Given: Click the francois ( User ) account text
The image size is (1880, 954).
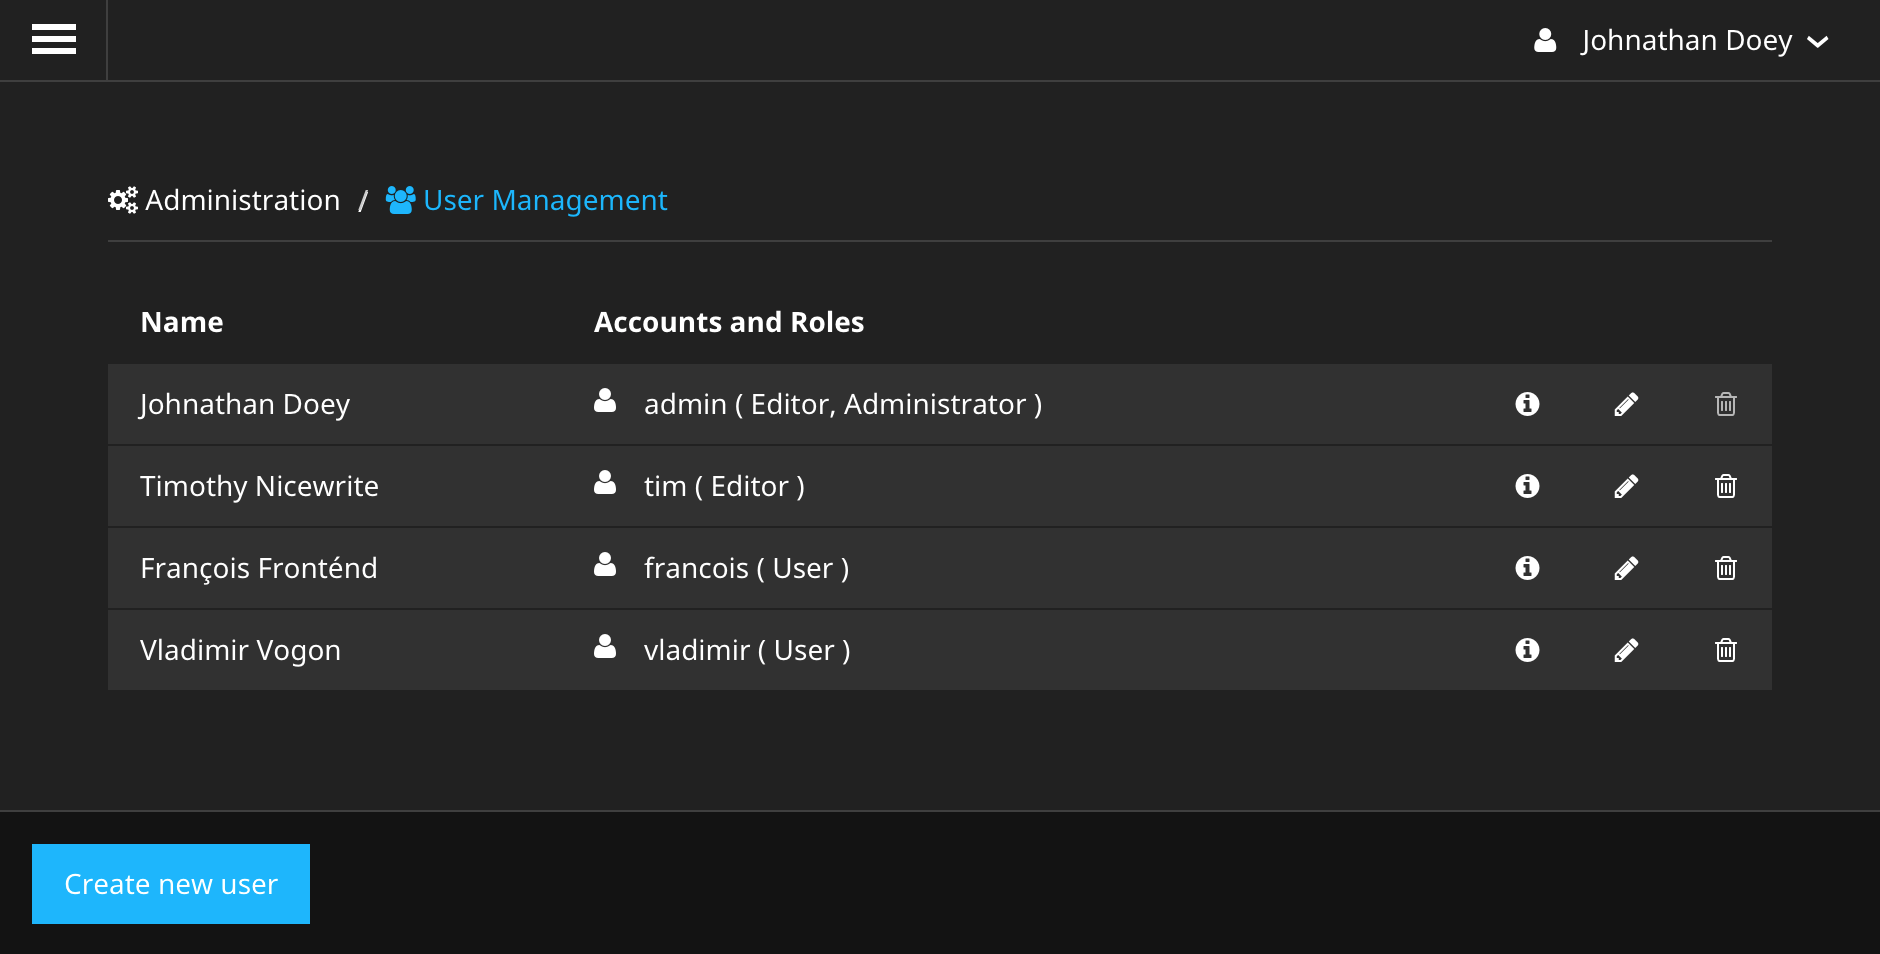Looking at the screenshot, I should [746, 568].
